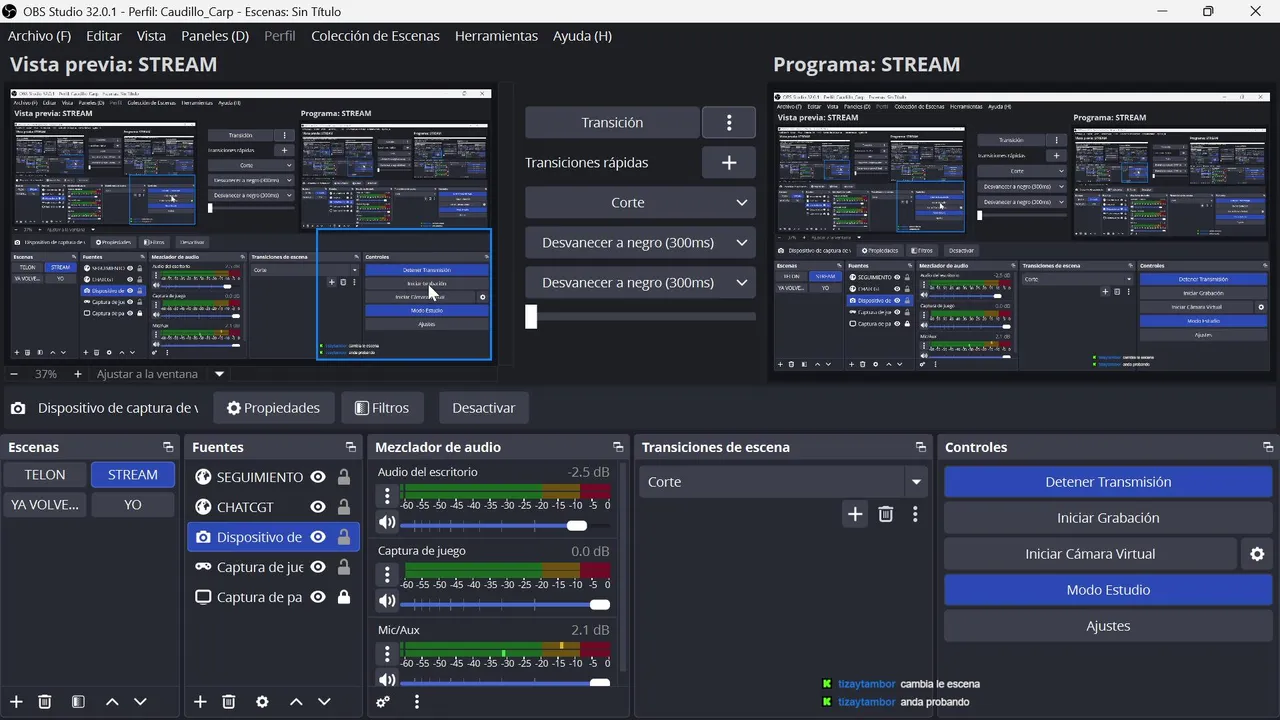Zoom in preview with plus button
This screenshot has height=720, width=1280.
coord(78,374)
